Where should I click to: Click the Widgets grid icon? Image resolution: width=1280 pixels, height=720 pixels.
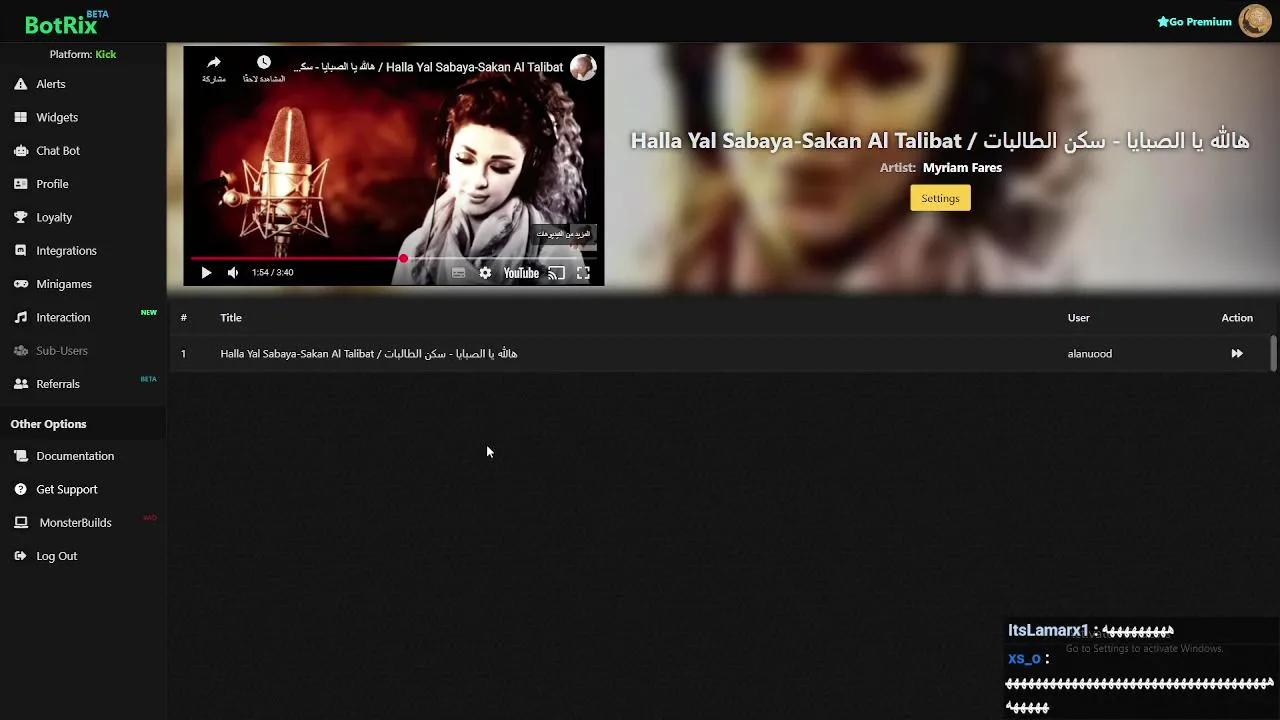pyautogui.click(x=20, y=117)
